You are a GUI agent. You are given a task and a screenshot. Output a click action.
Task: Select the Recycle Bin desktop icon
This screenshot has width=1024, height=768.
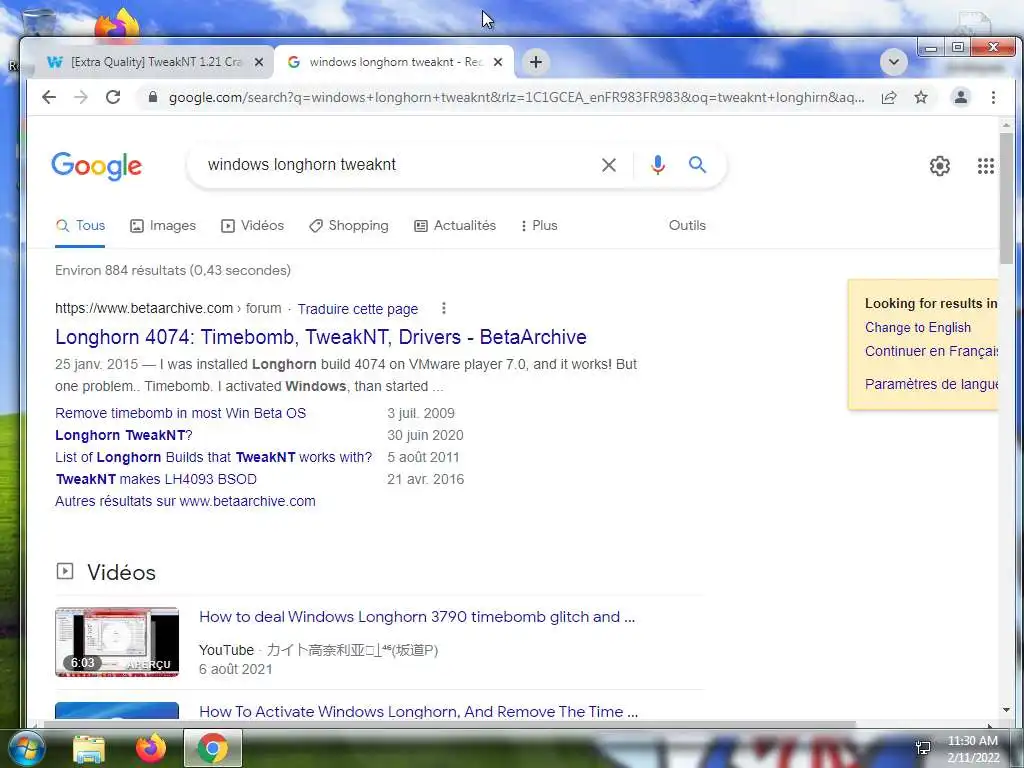coord(39,23)
